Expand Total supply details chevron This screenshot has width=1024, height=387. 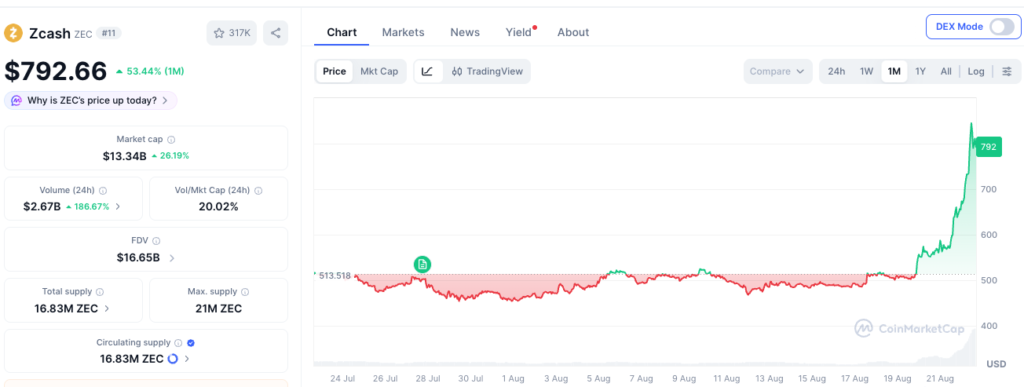pos(107,308)
